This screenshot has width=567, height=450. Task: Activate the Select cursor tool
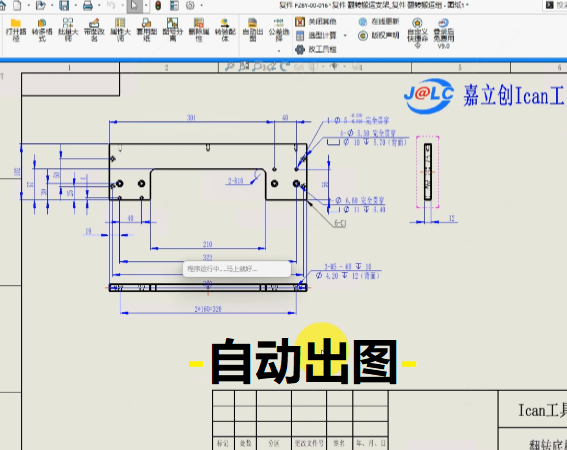pos(135,5)
